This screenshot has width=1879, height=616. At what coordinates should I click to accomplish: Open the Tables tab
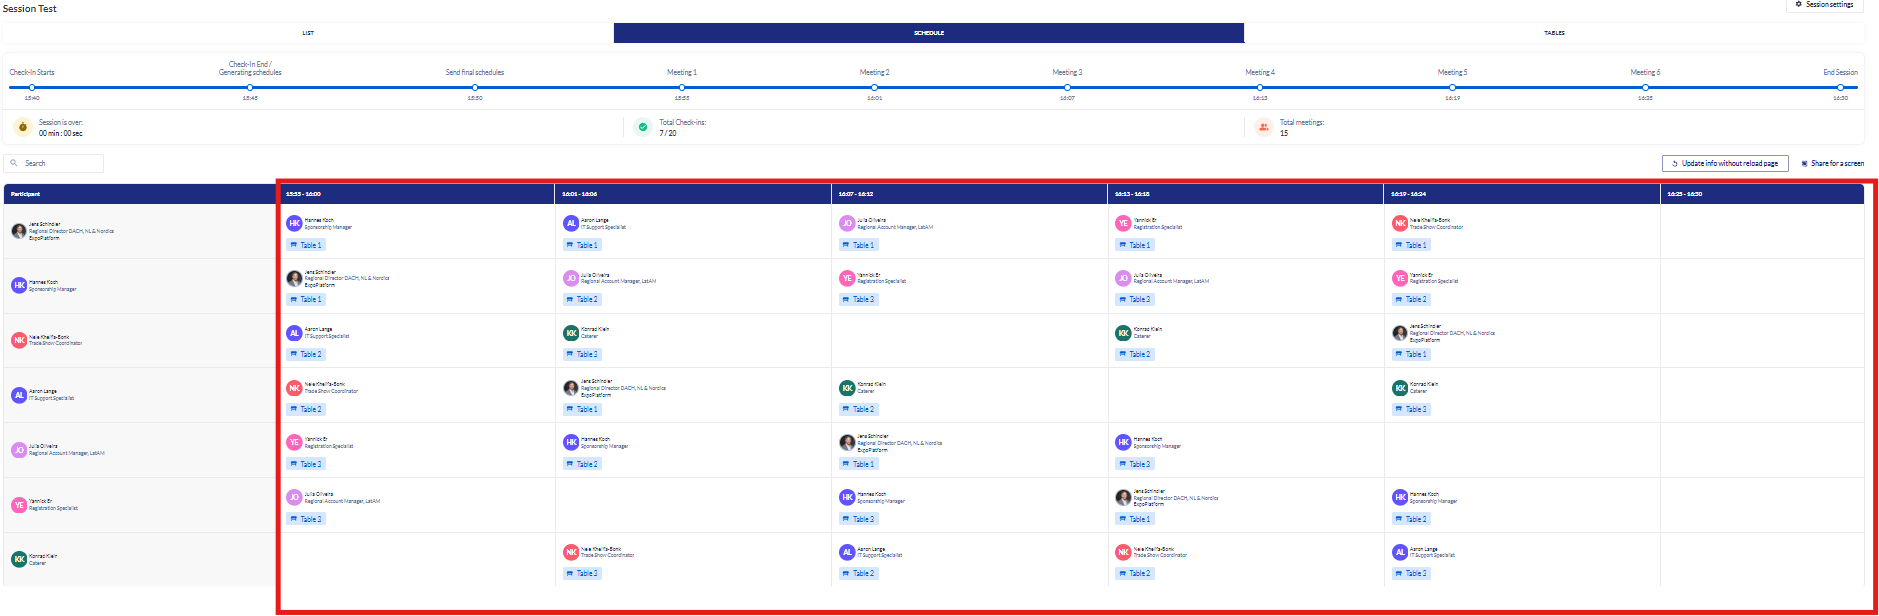pyautogui.click(x=1554, y=33)
